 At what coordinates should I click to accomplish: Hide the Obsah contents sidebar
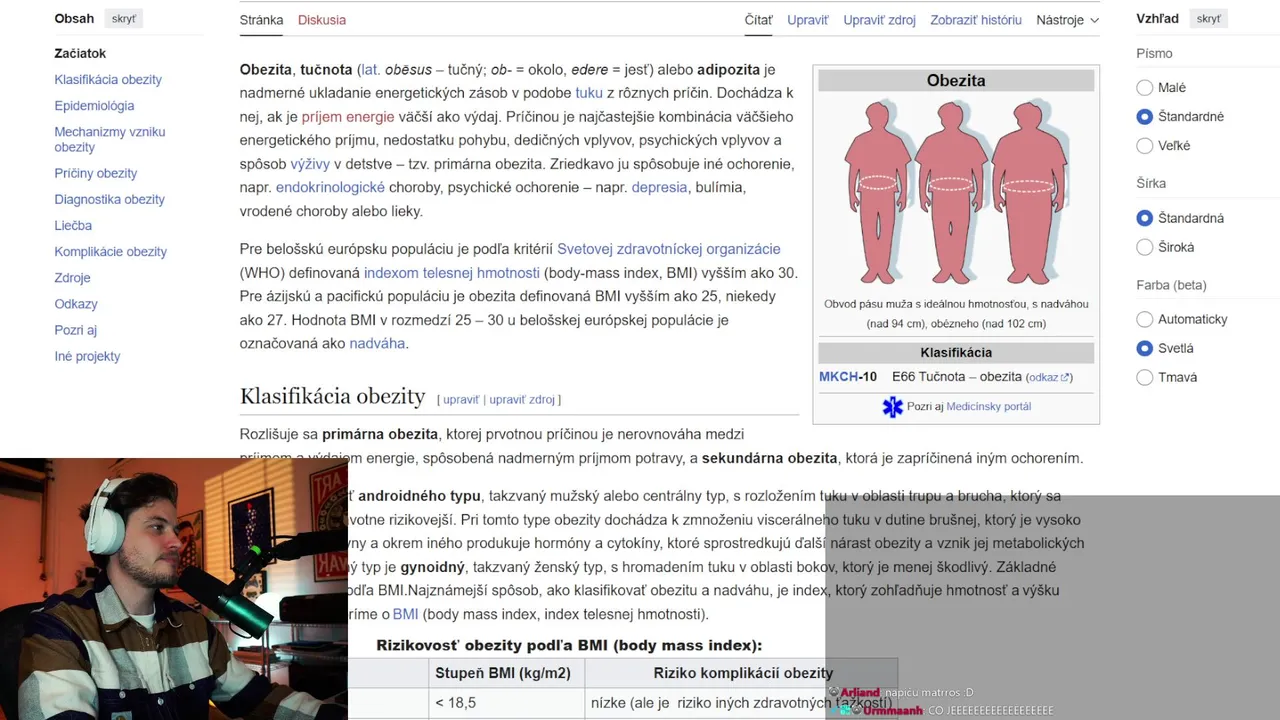[124, 19]
